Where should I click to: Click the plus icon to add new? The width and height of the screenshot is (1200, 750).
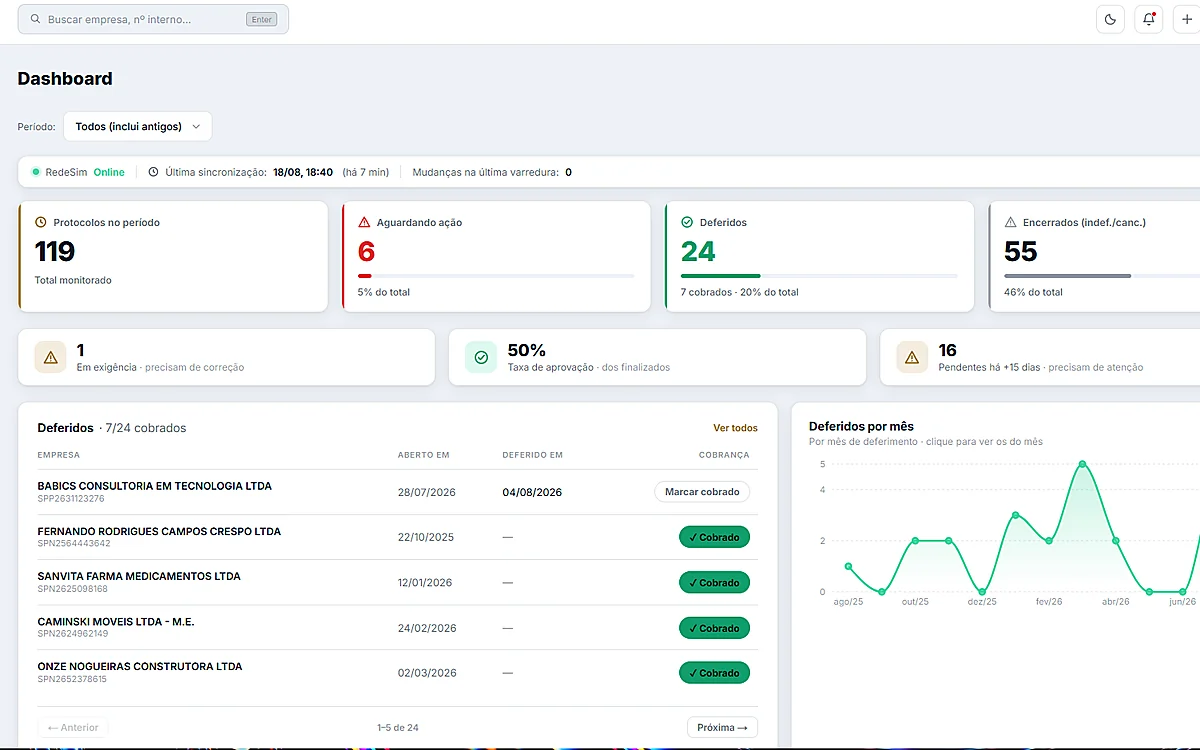pyautogui.click(x=1187, y=19)
